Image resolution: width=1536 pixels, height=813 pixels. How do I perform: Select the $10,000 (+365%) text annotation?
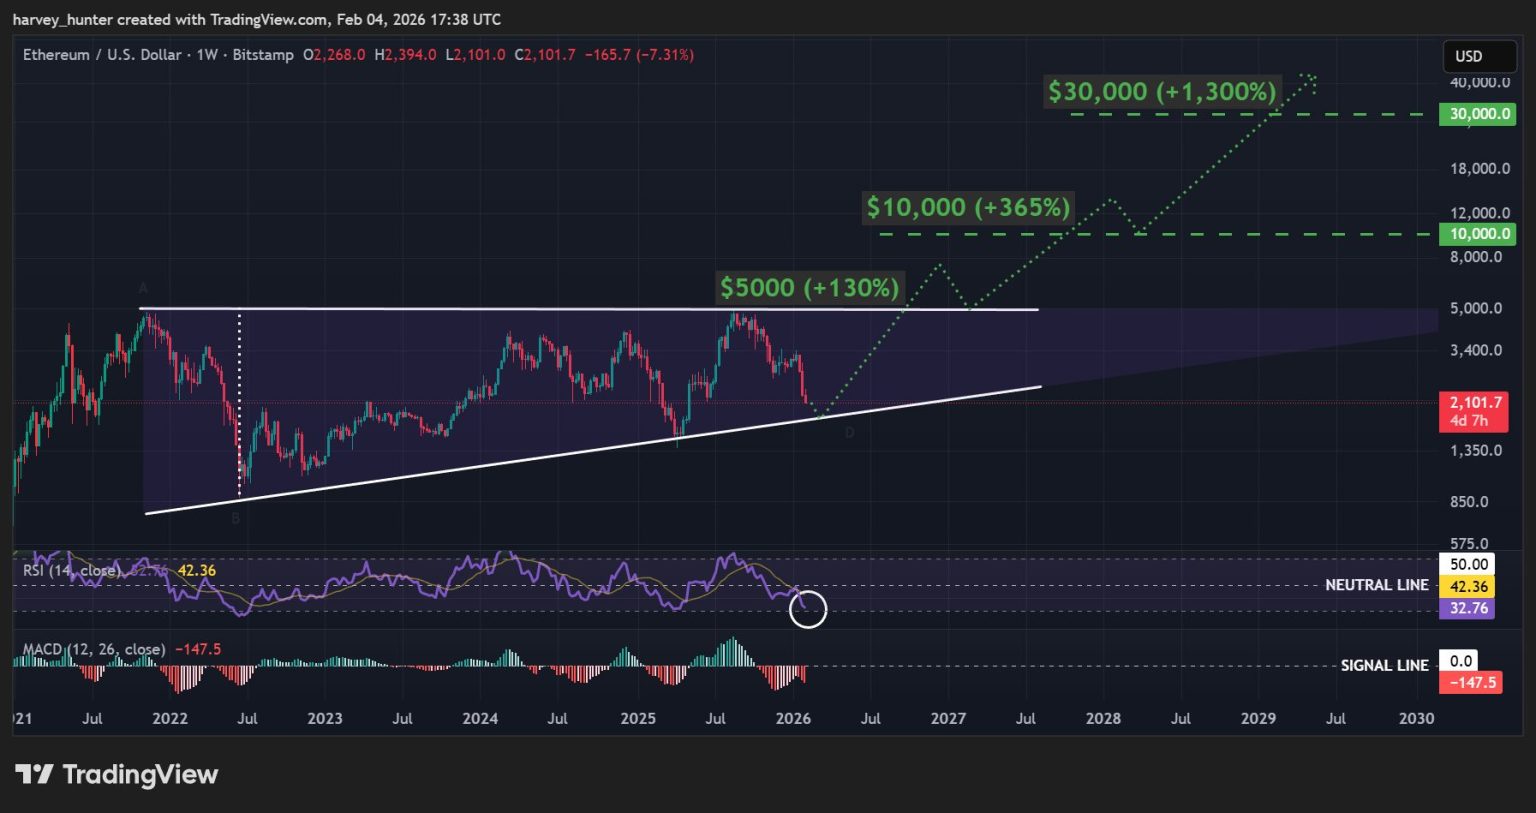pyautogui.click(x=967, y=208)
